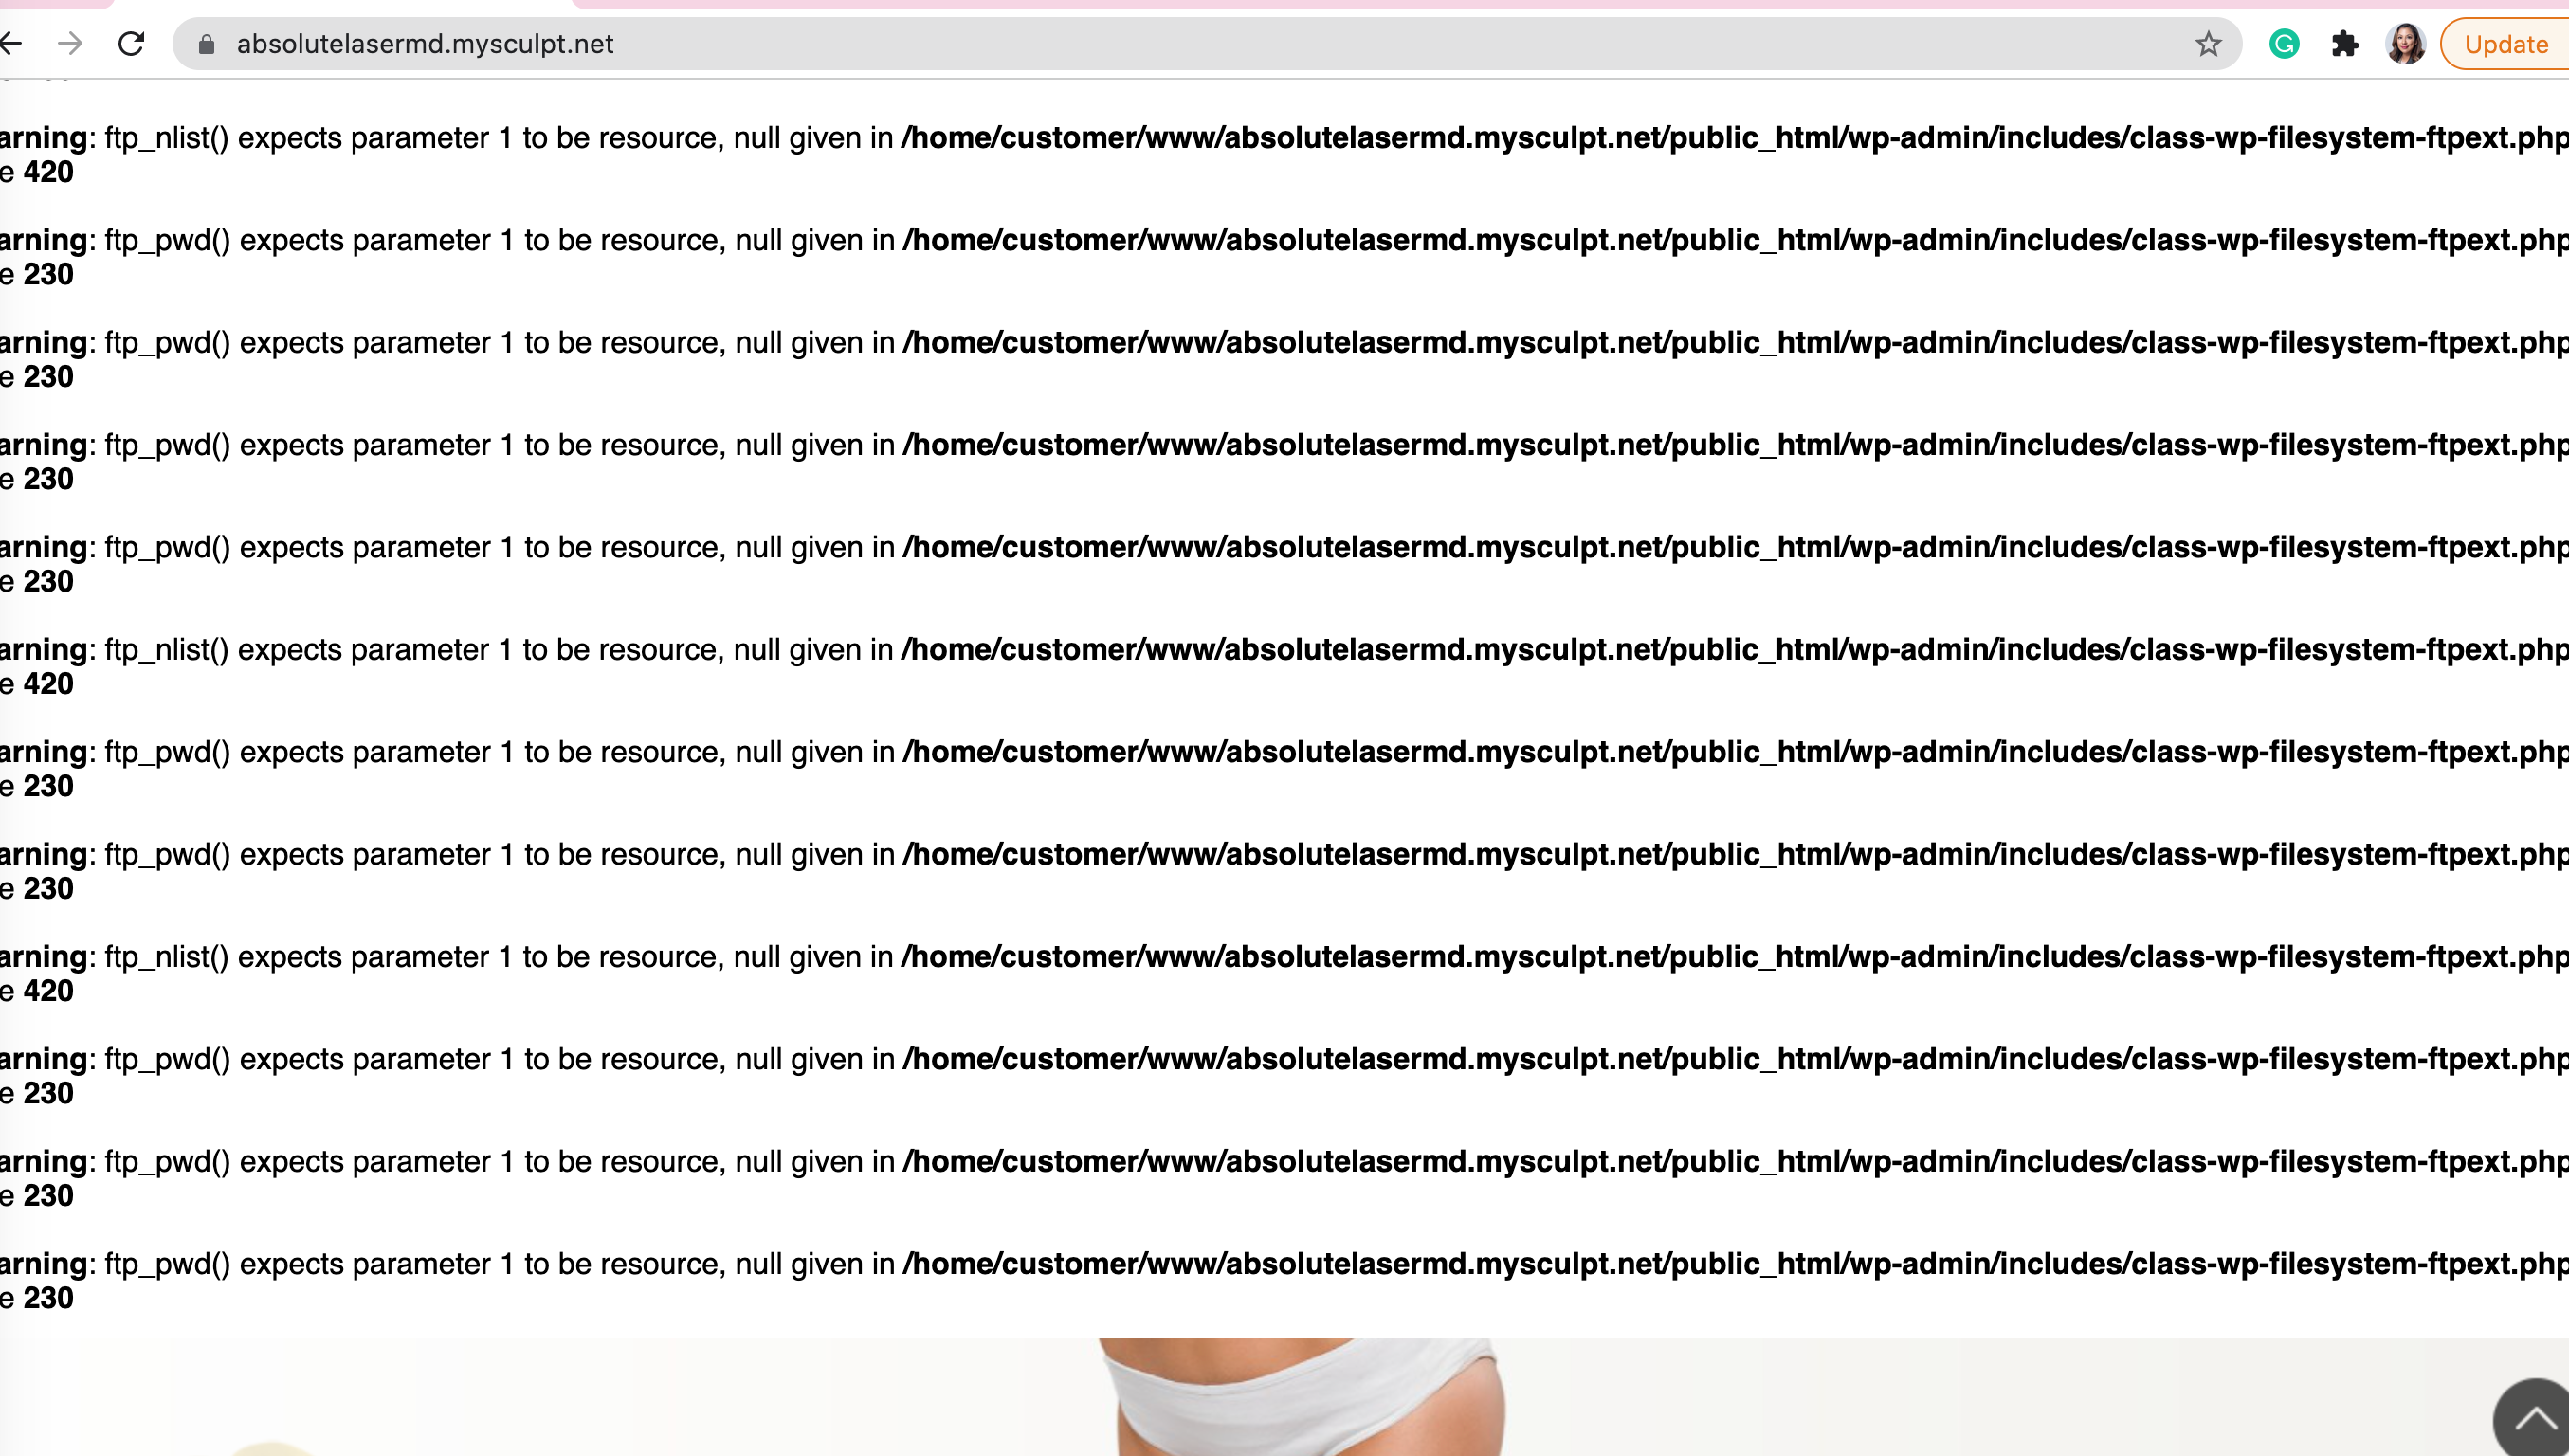This screenshot has width=2569, height=1456.
Task: Click the first ftp_nlist() warning message
Action: [1284, 154]
